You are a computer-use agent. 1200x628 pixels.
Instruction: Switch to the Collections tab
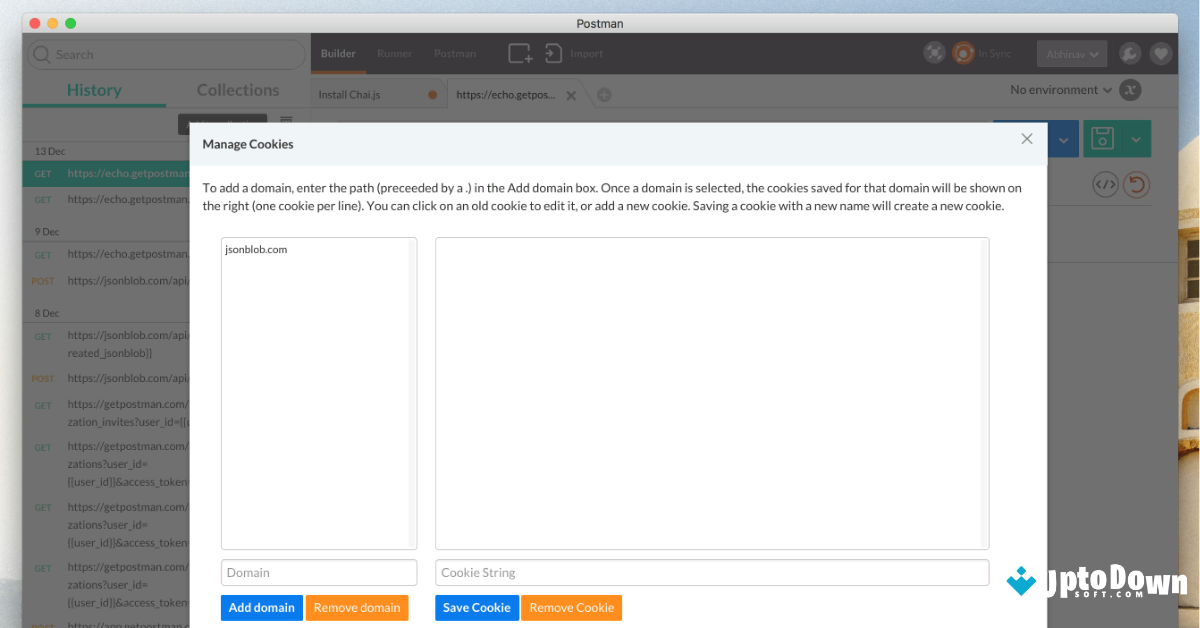point(237,90)
